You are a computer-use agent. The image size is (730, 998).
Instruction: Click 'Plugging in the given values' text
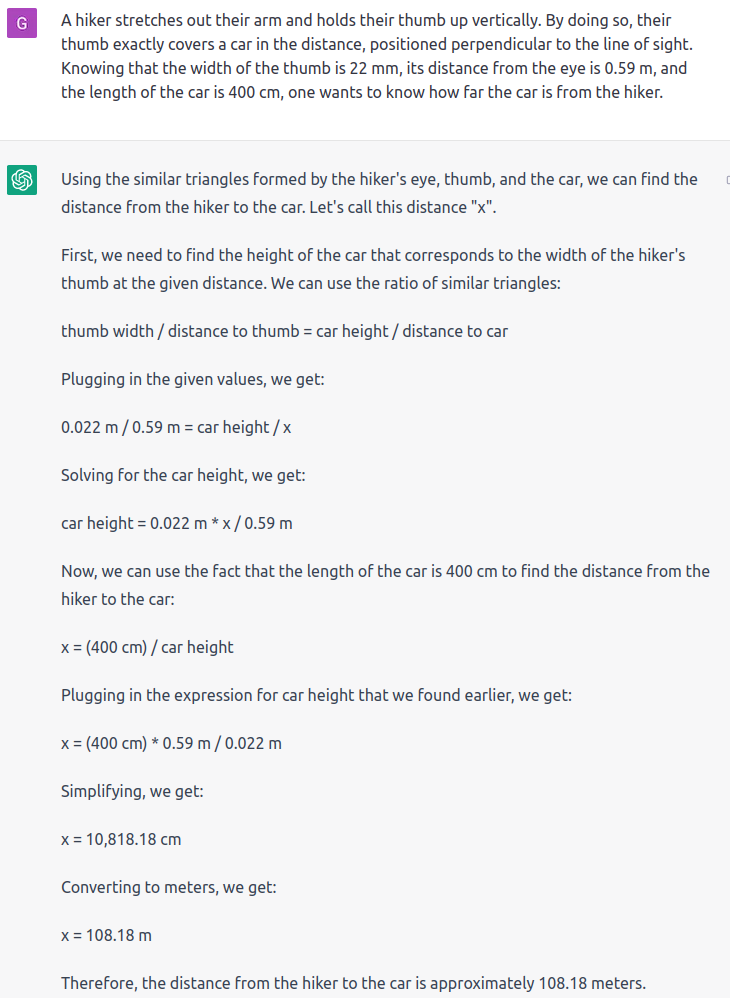point(193,379)
